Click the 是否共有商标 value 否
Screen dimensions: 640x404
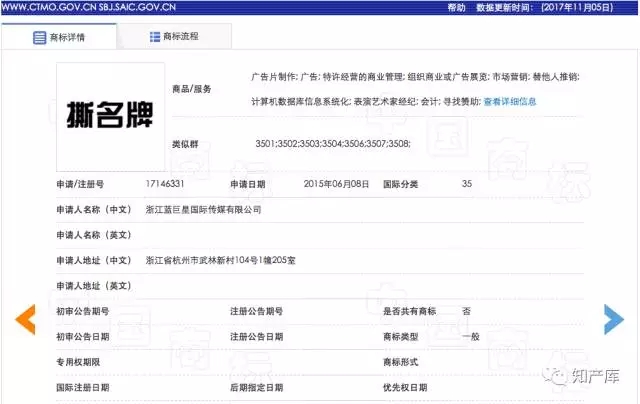point(466,312)
